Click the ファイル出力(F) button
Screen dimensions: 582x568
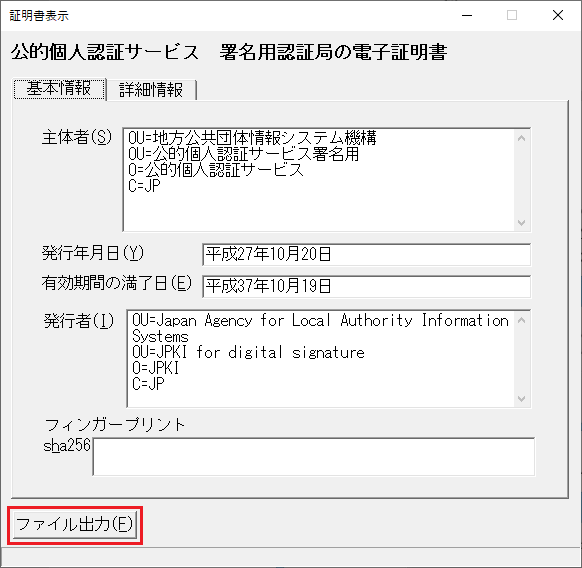(75, 524)
